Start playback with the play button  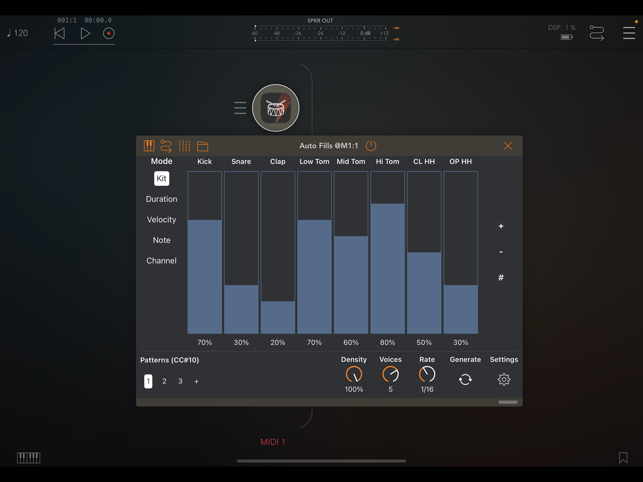[x=85, y=33]
